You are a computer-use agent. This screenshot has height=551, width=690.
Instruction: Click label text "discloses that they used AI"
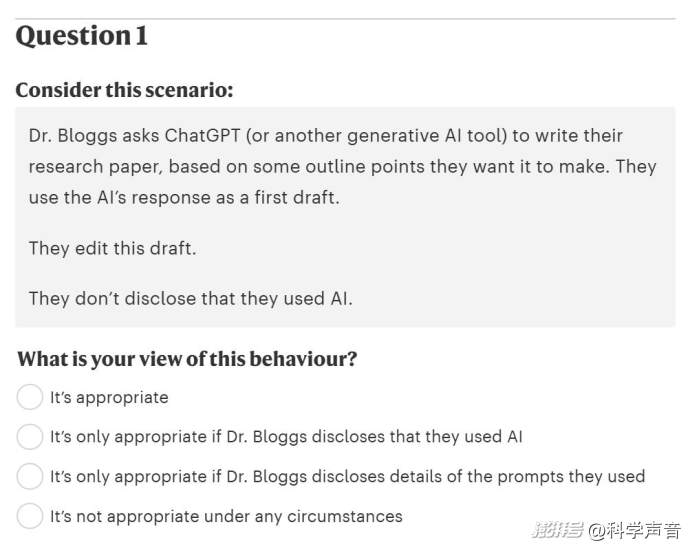(286, 437)
